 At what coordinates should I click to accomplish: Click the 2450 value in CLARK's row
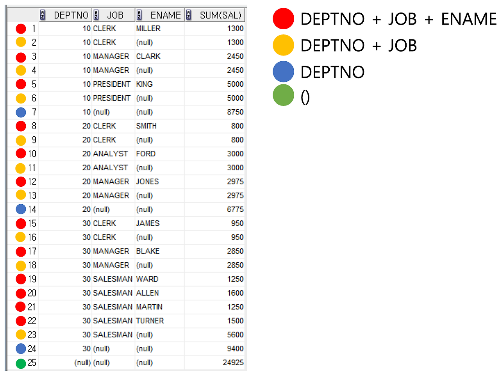(x=235, y=56)
